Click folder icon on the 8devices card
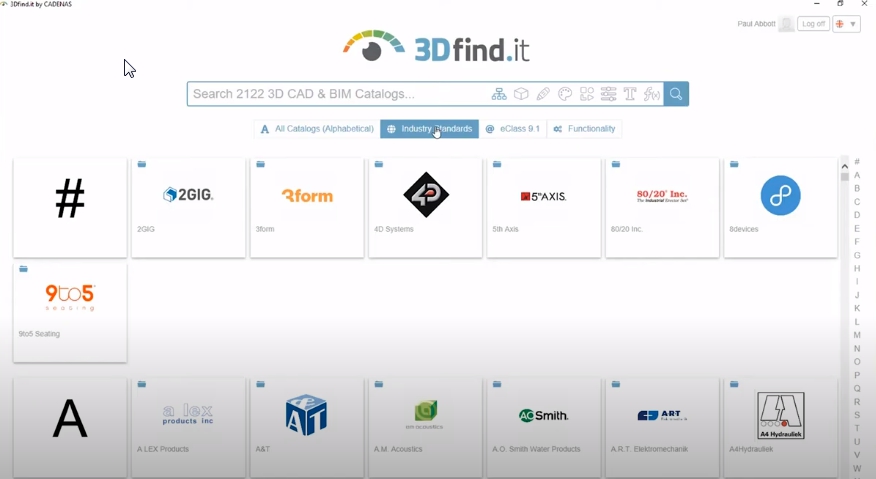The height and width of the screenshot is (479, 876). coord(734,164)
